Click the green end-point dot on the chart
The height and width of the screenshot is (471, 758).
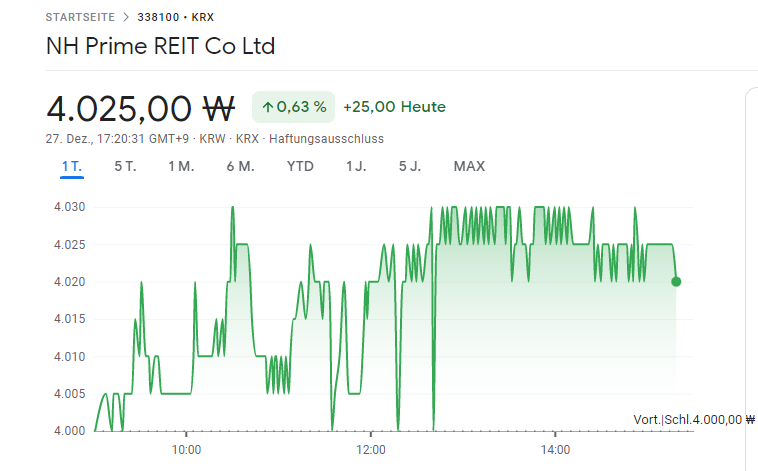click(x=676, y=281)
